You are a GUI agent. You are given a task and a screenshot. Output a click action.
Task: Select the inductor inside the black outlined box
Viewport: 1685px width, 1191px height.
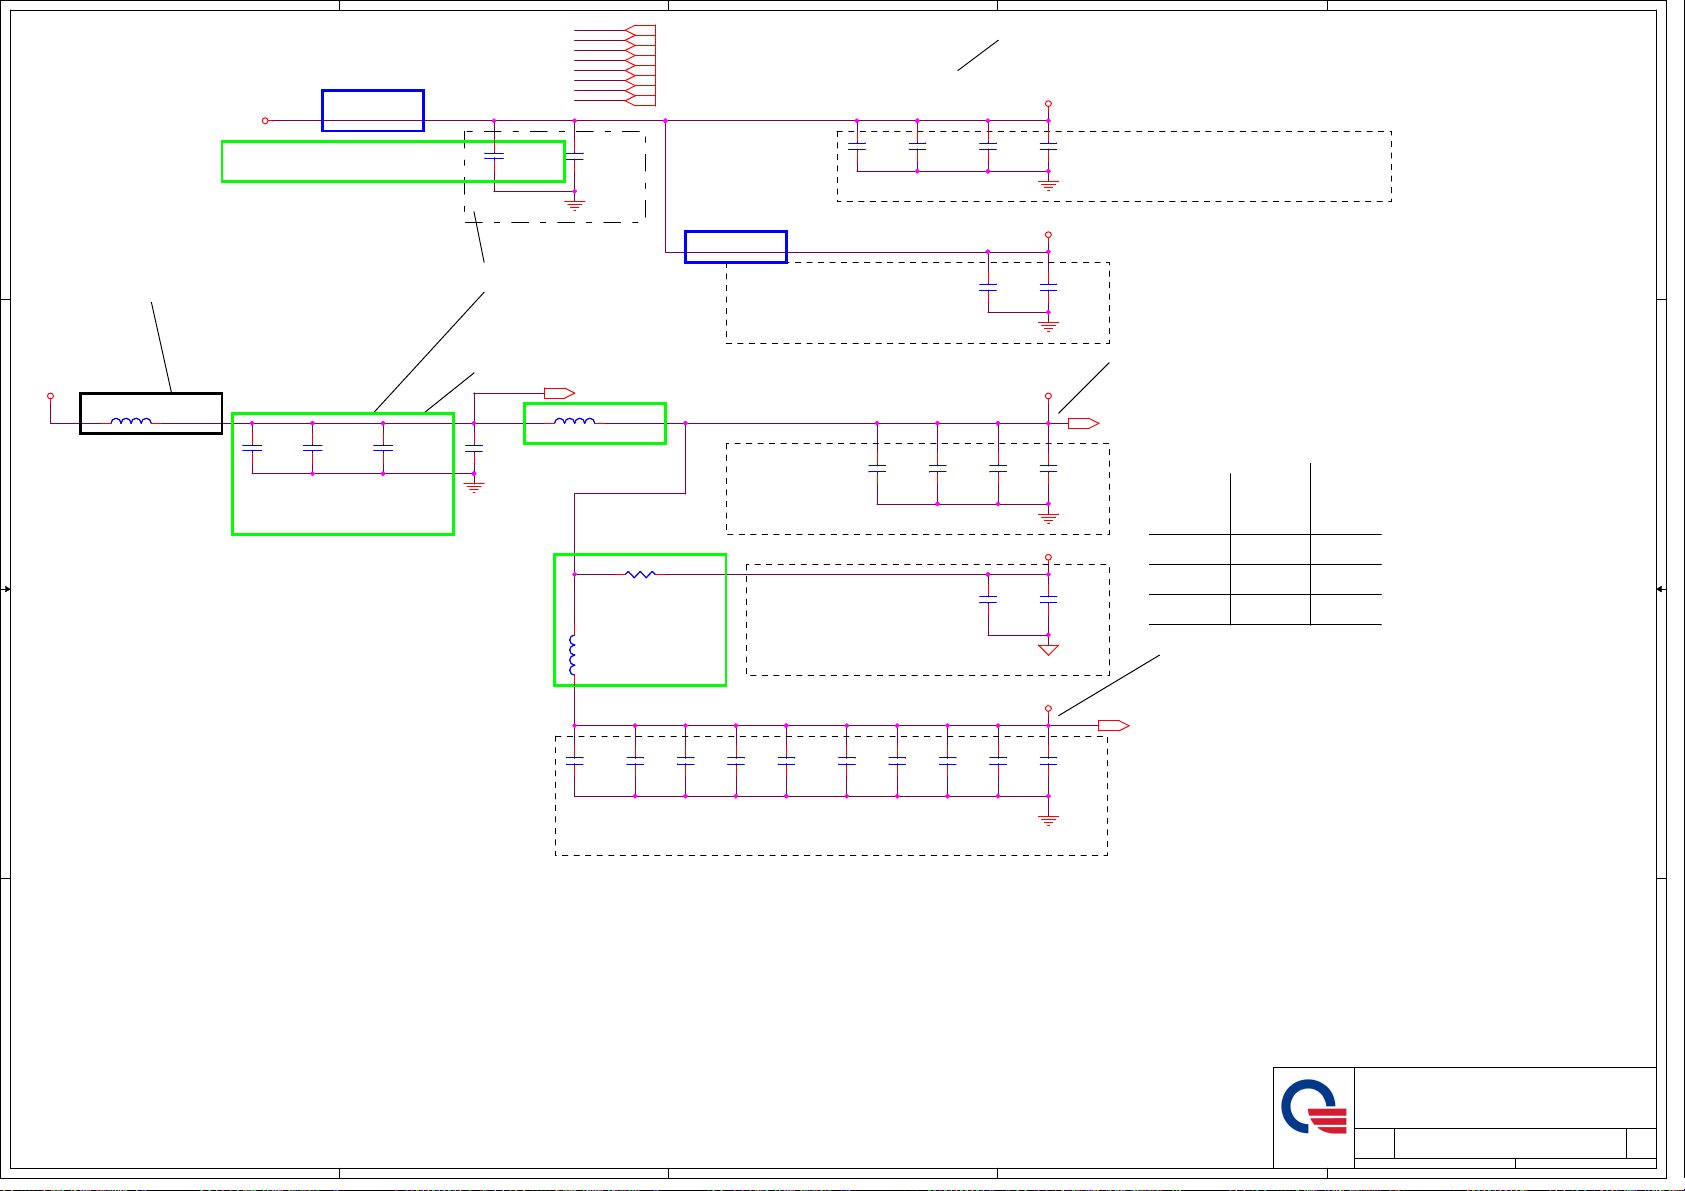click(131, 421)
